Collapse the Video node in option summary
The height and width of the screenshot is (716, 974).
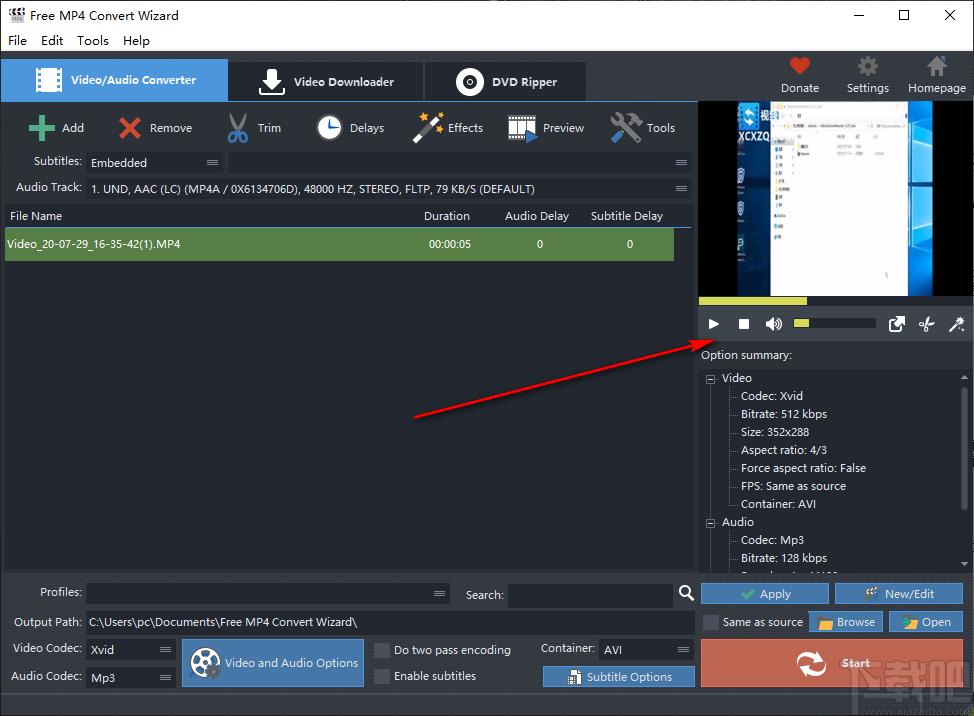(710, 379)
